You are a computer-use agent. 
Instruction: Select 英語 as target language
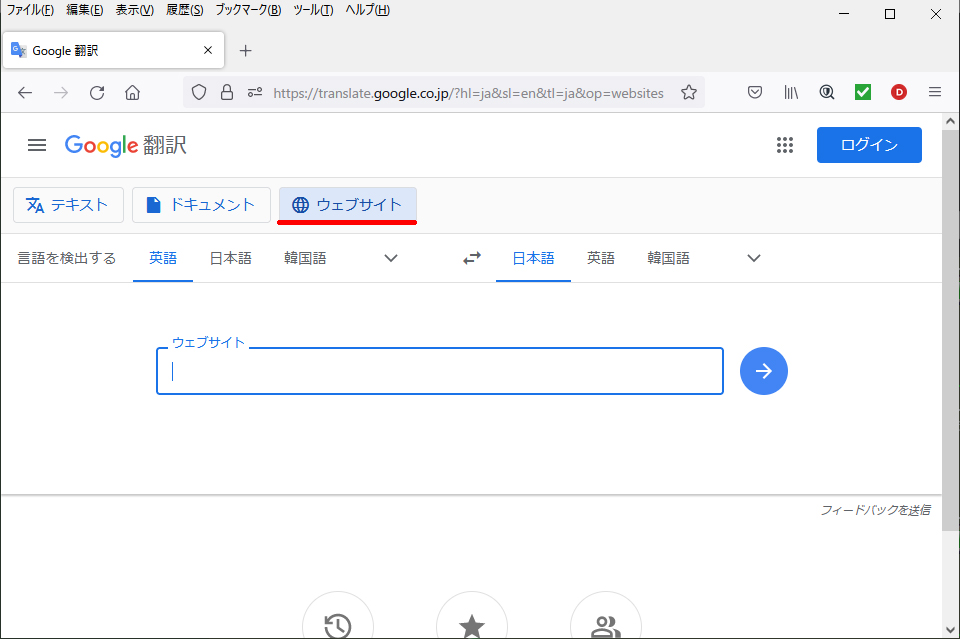point(601,258)
